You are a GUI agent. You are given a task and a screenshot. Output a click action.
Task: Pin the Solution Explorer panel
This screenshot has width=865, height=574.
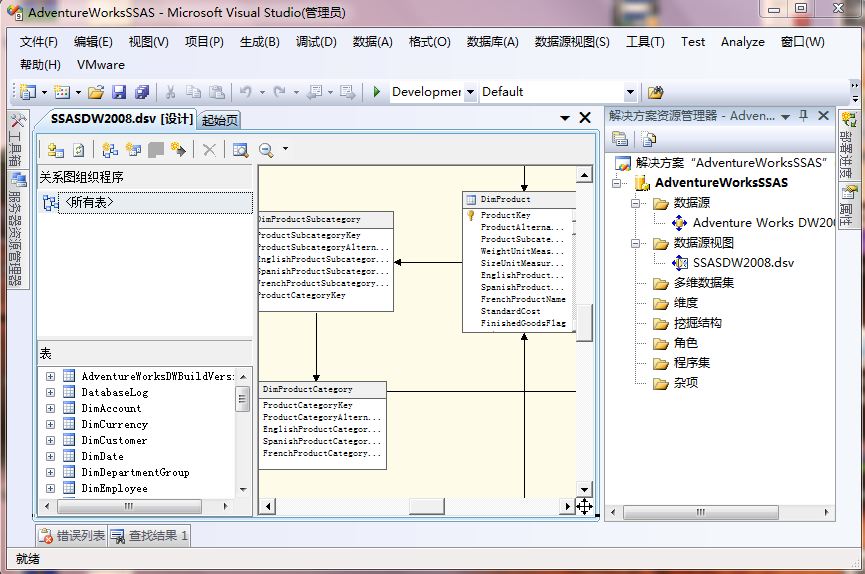coord(804,115)
